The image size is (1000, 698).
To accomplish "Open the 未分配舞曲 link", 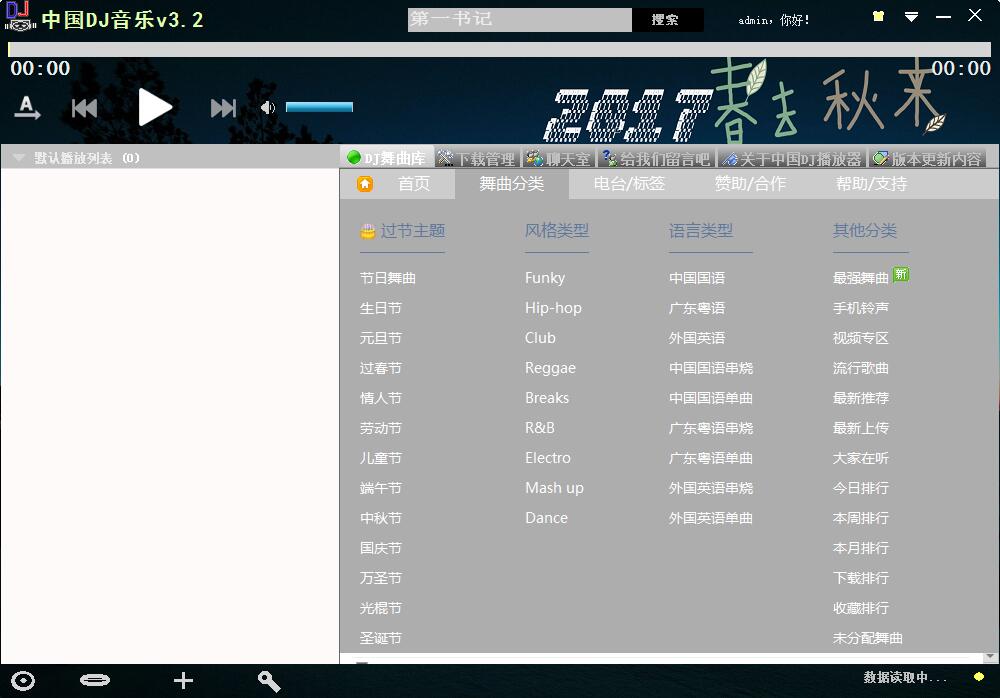I will coord(867,638).
